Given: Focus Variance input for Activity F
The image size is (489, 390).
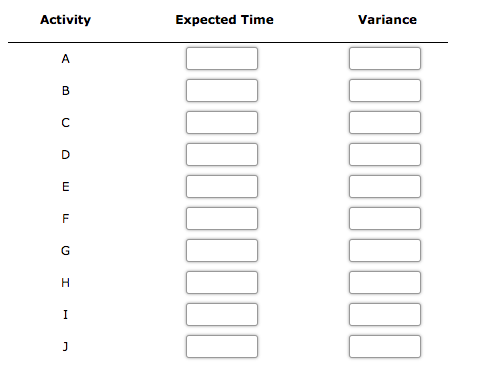Looking at the screenshot, I should pyautogui.click(x=385, y=219).
